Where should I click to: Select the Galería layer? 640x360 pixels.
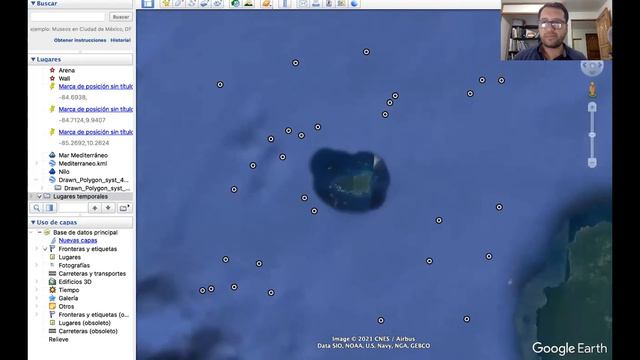(x=68, y=298)
